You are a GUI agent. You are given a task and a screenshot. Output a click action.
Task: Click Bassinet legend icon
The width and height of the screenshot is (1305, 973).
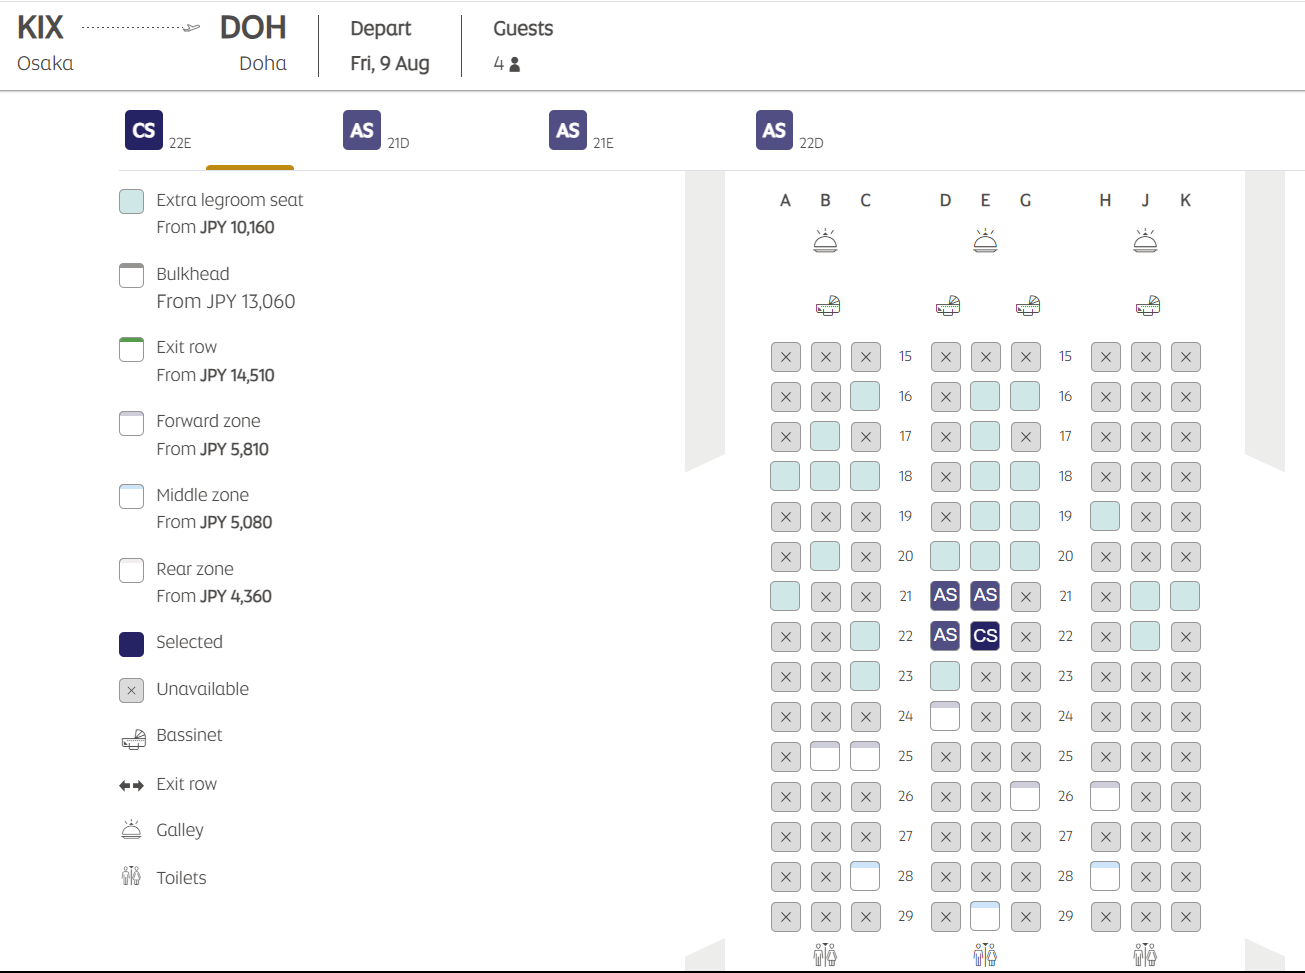(133, 740)
